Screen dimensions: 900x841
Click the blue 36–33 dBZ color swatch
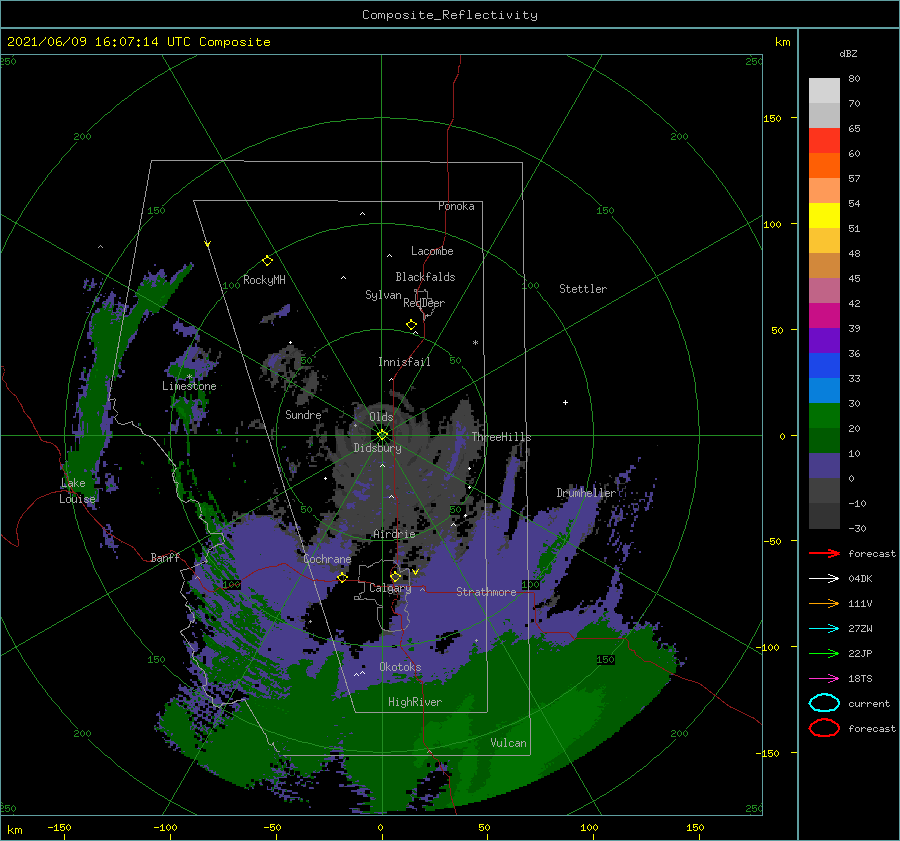tap(824, 366)
